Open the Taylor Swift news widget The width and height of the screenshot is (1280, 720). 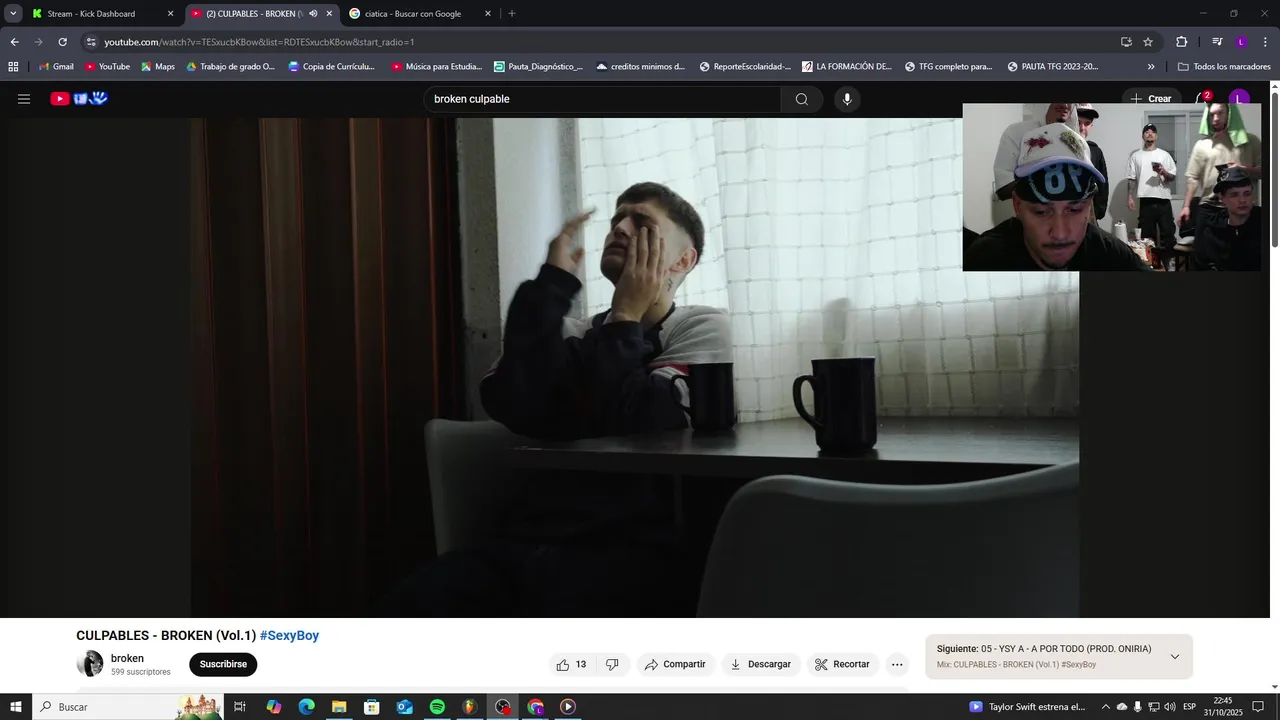1027,707
